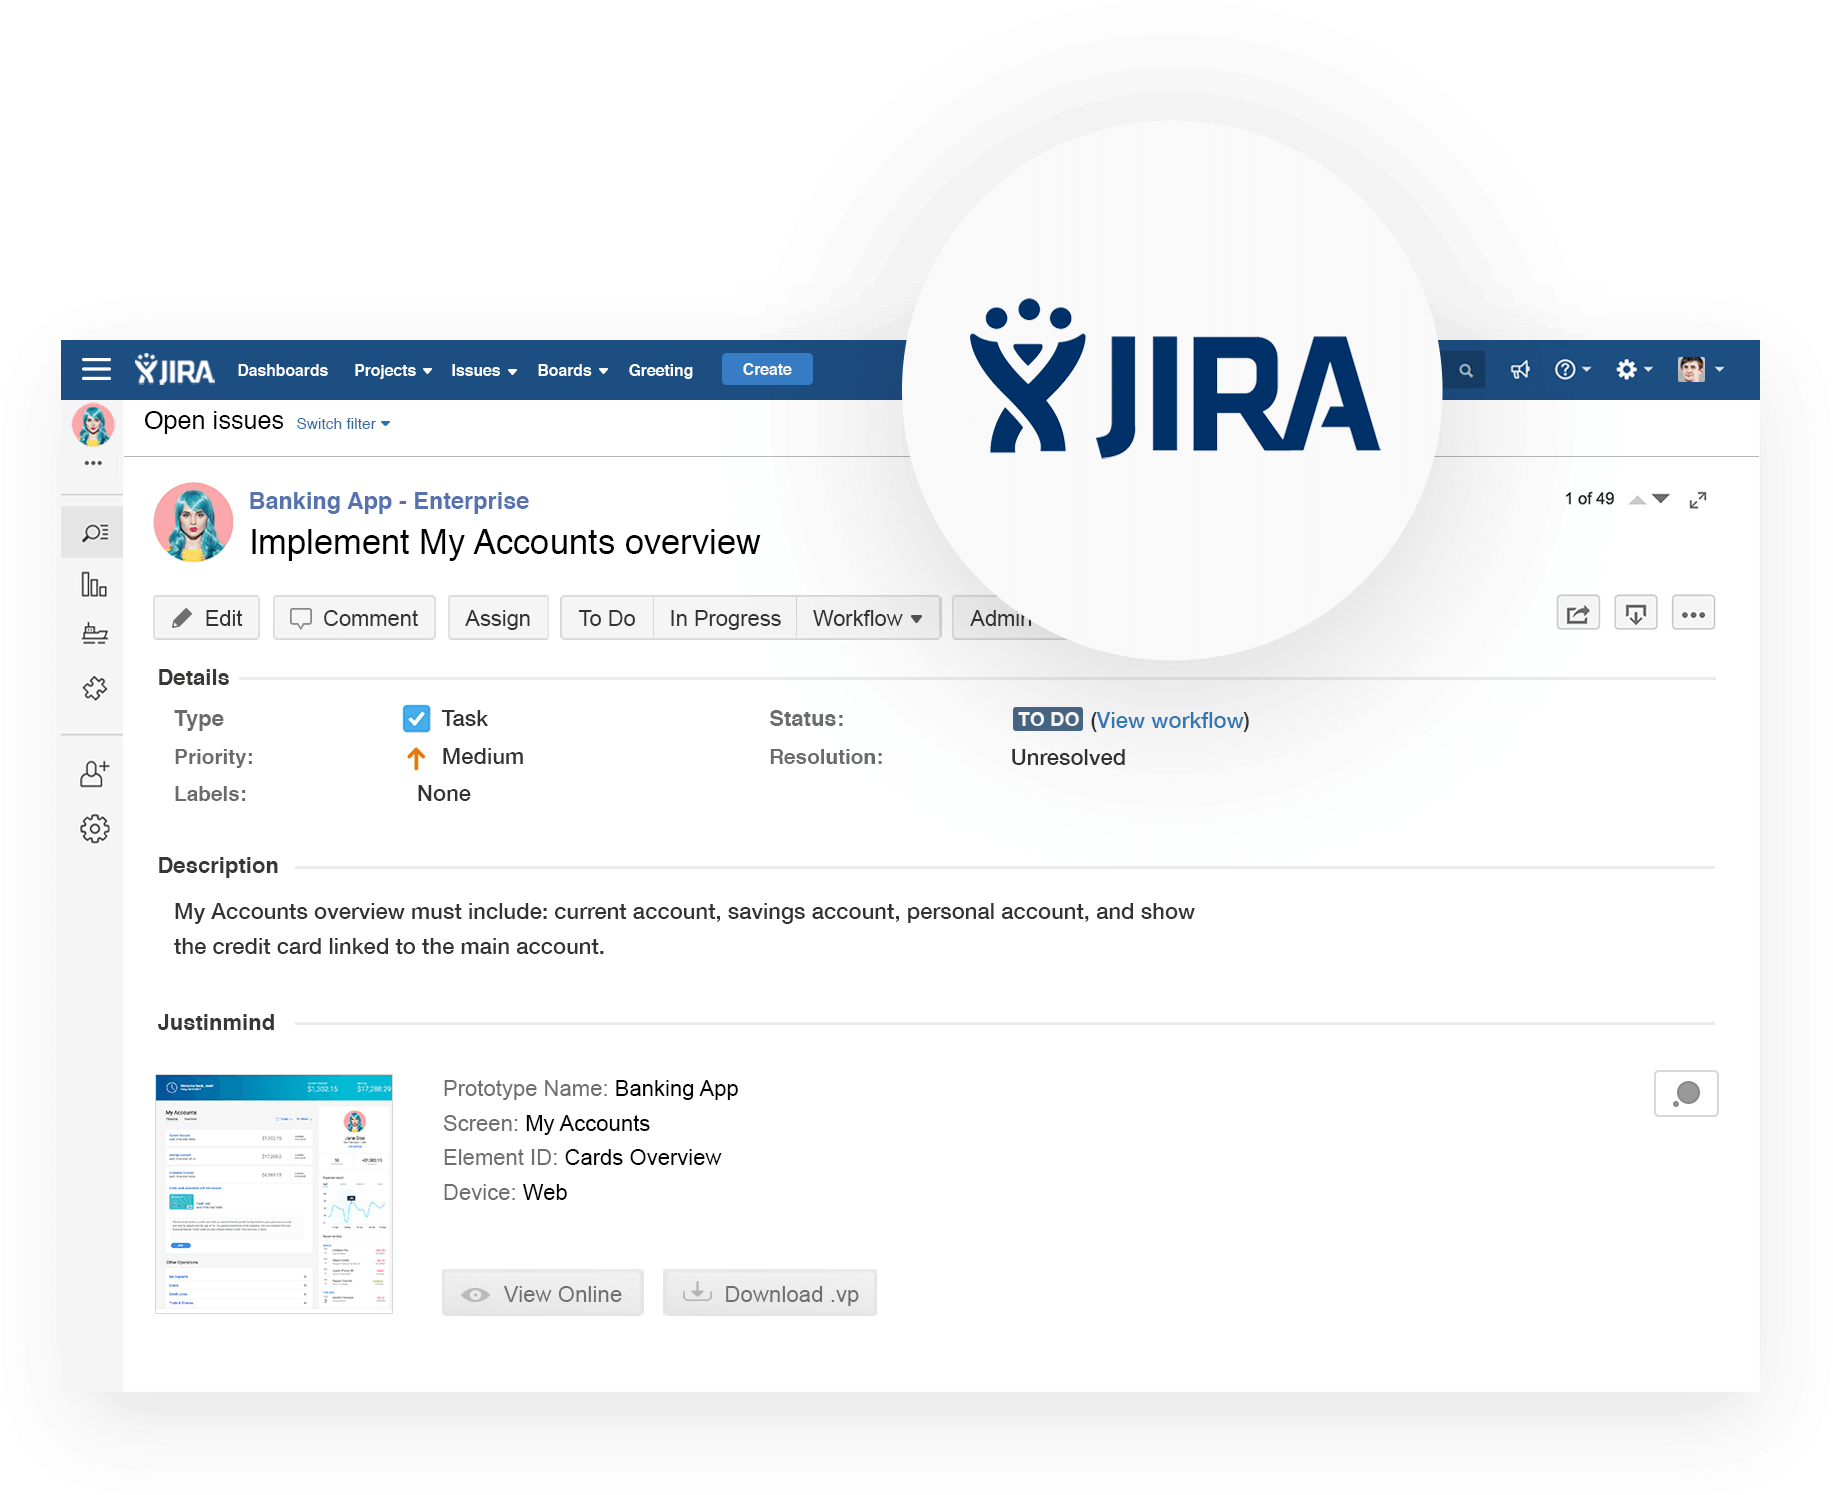
Task: Transition the issue with To Do button
Action: point(607,618)
